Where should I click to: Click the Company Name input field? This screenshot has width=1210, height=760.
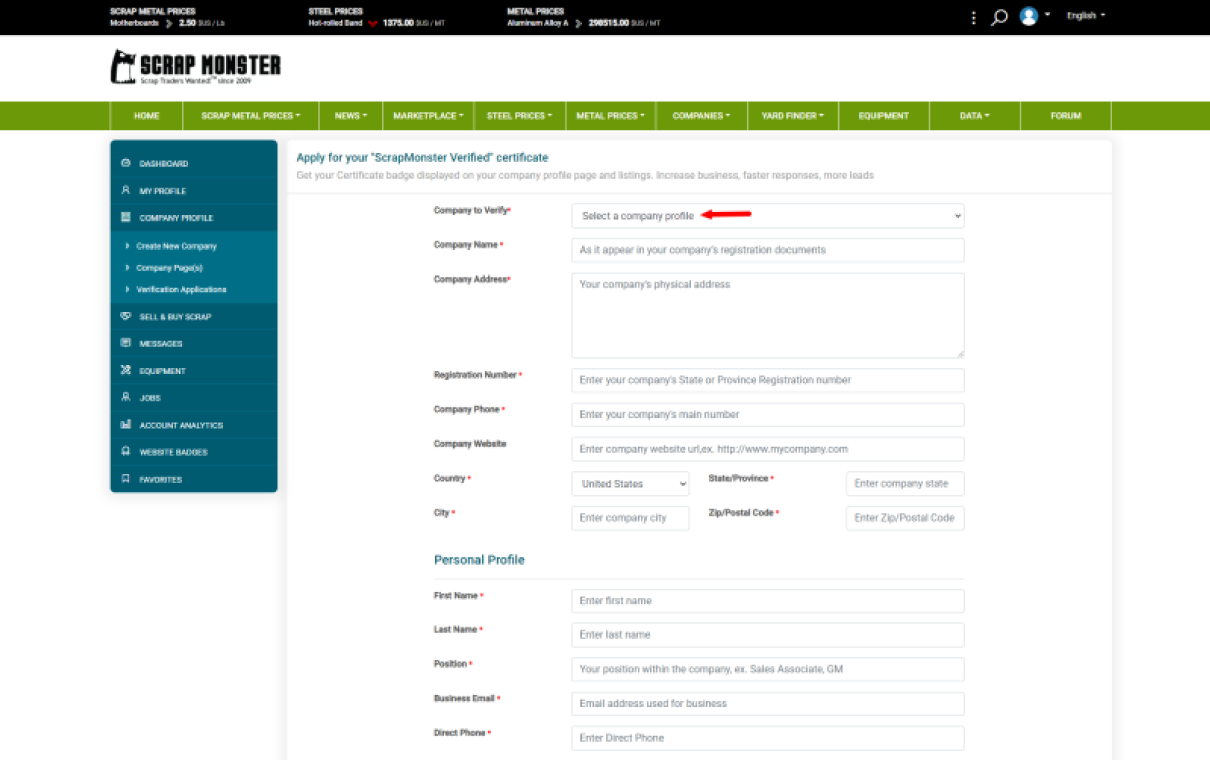(767, 250)
